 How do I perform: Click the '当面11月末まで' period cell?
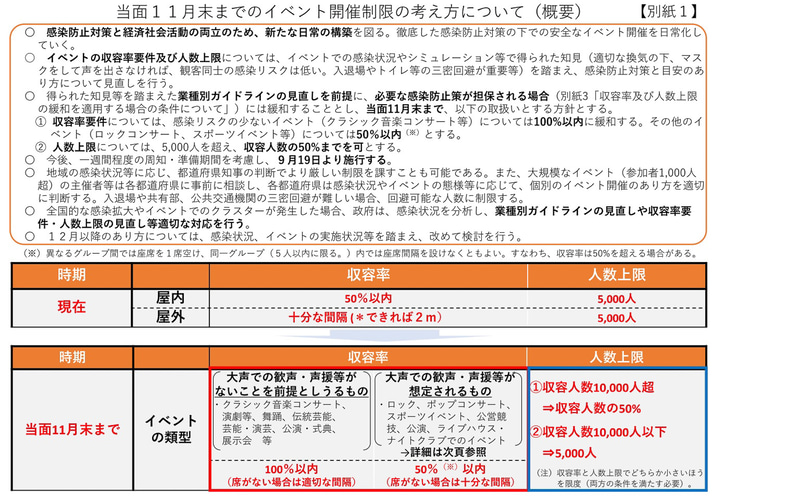(72, 430)
